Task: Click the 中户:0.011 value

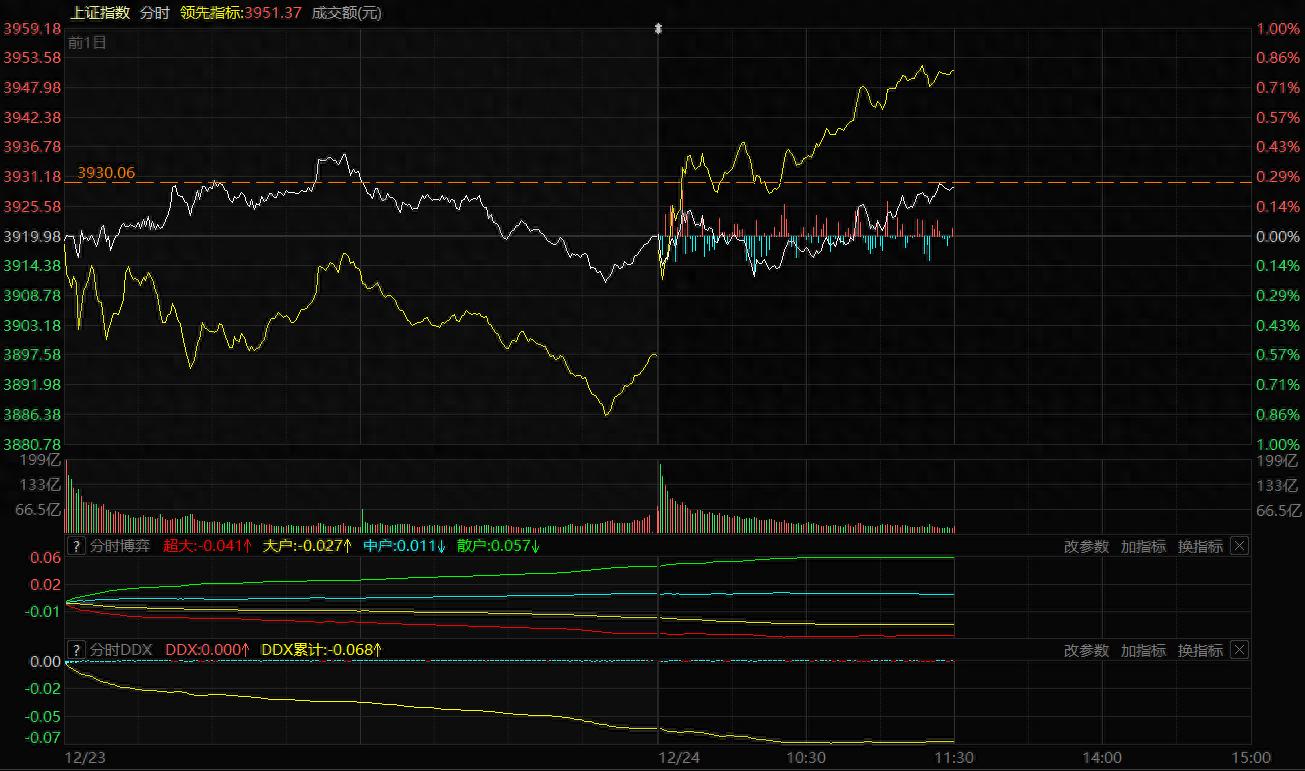Action: coord(405,547)
